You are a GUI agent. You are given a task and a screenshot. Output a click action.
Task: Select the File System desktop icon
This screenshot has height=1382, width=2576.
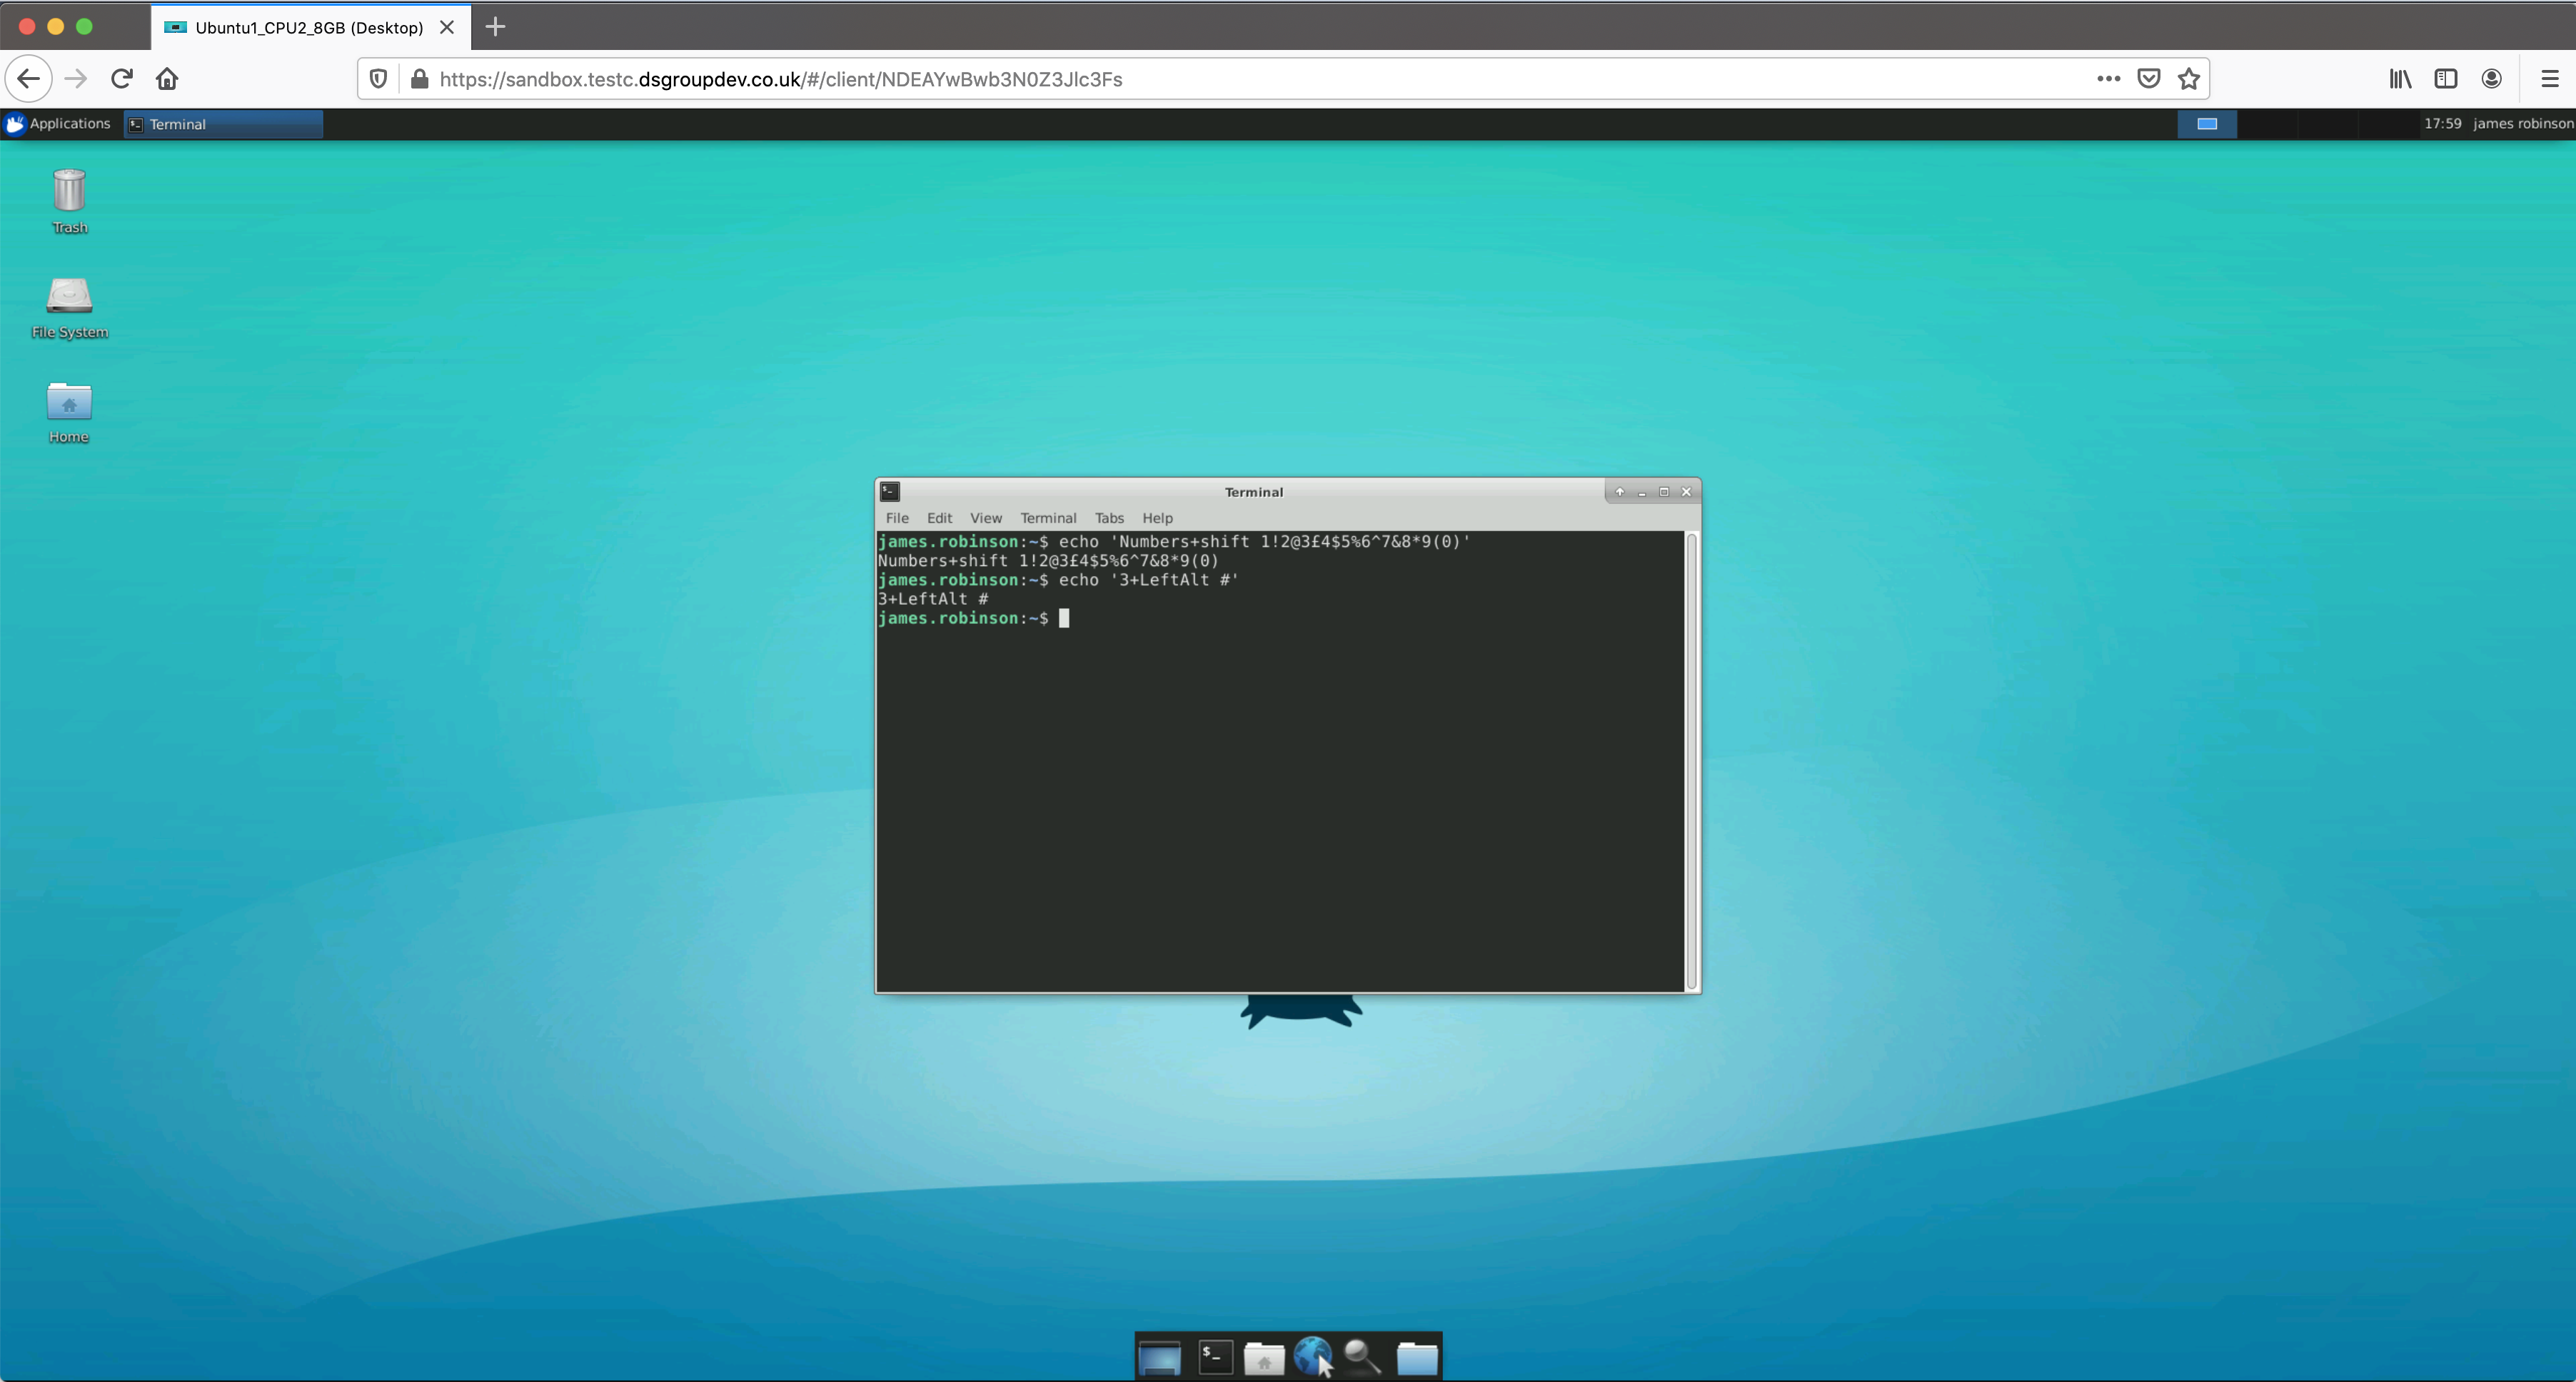pos(69,308)
